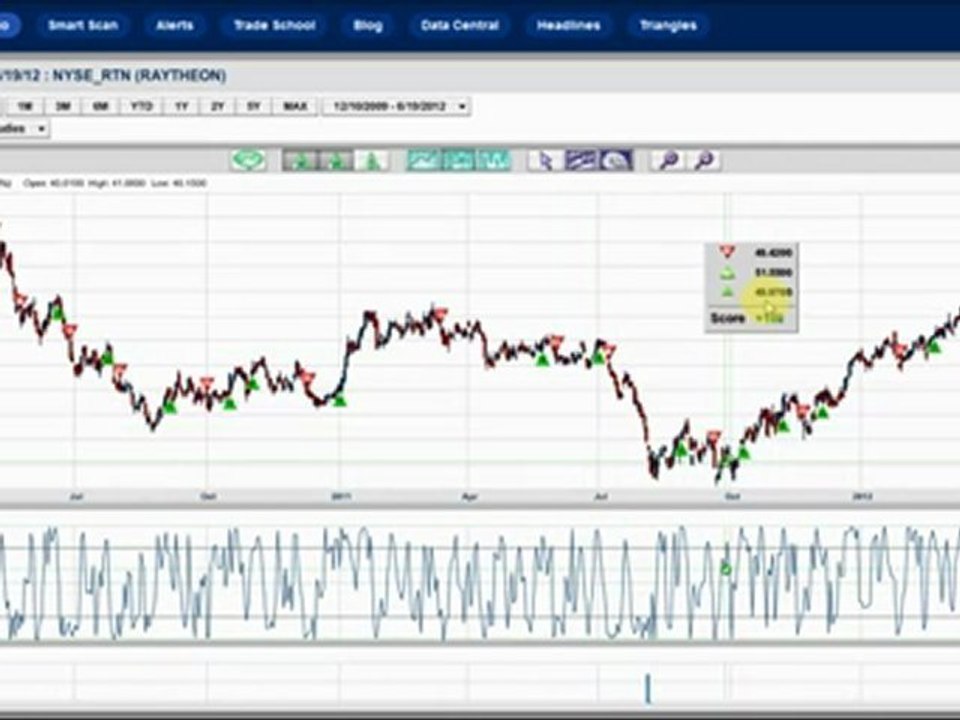The image size is (960, 720).
Task: Open the custom date range dropdown
Action: point(396,107)
